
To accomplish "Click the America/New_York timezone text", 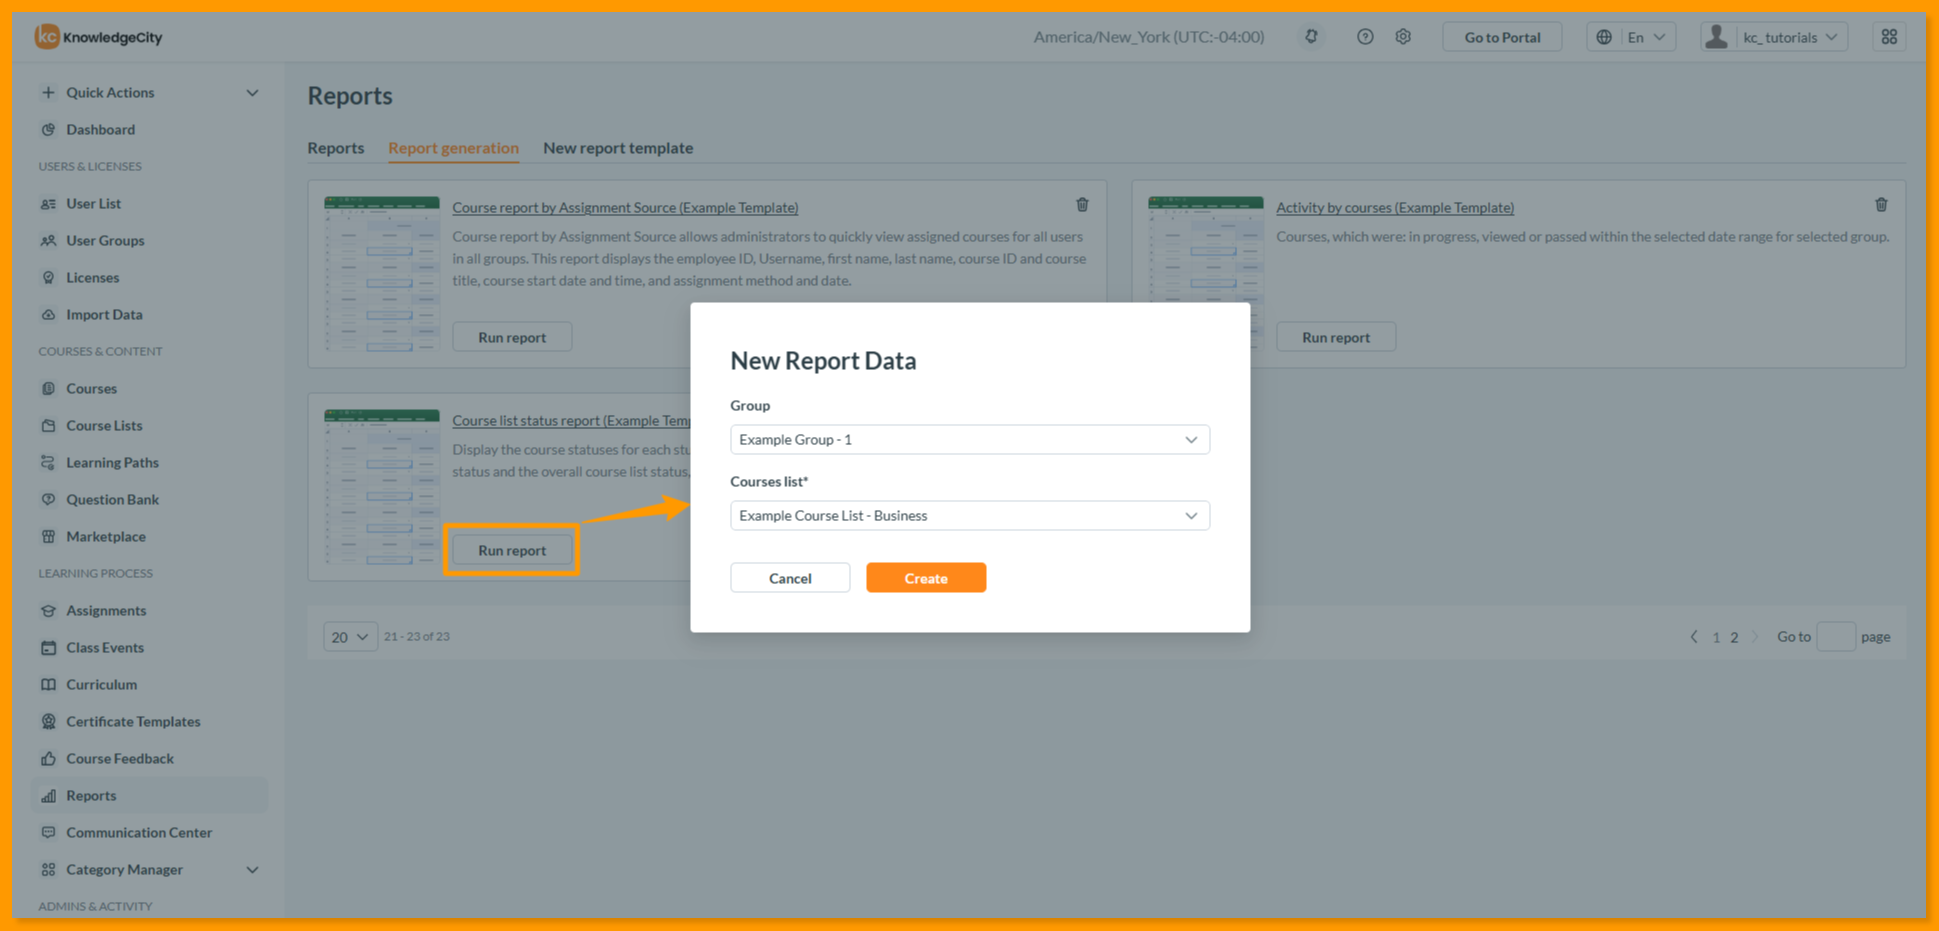I will [1149, 37].
